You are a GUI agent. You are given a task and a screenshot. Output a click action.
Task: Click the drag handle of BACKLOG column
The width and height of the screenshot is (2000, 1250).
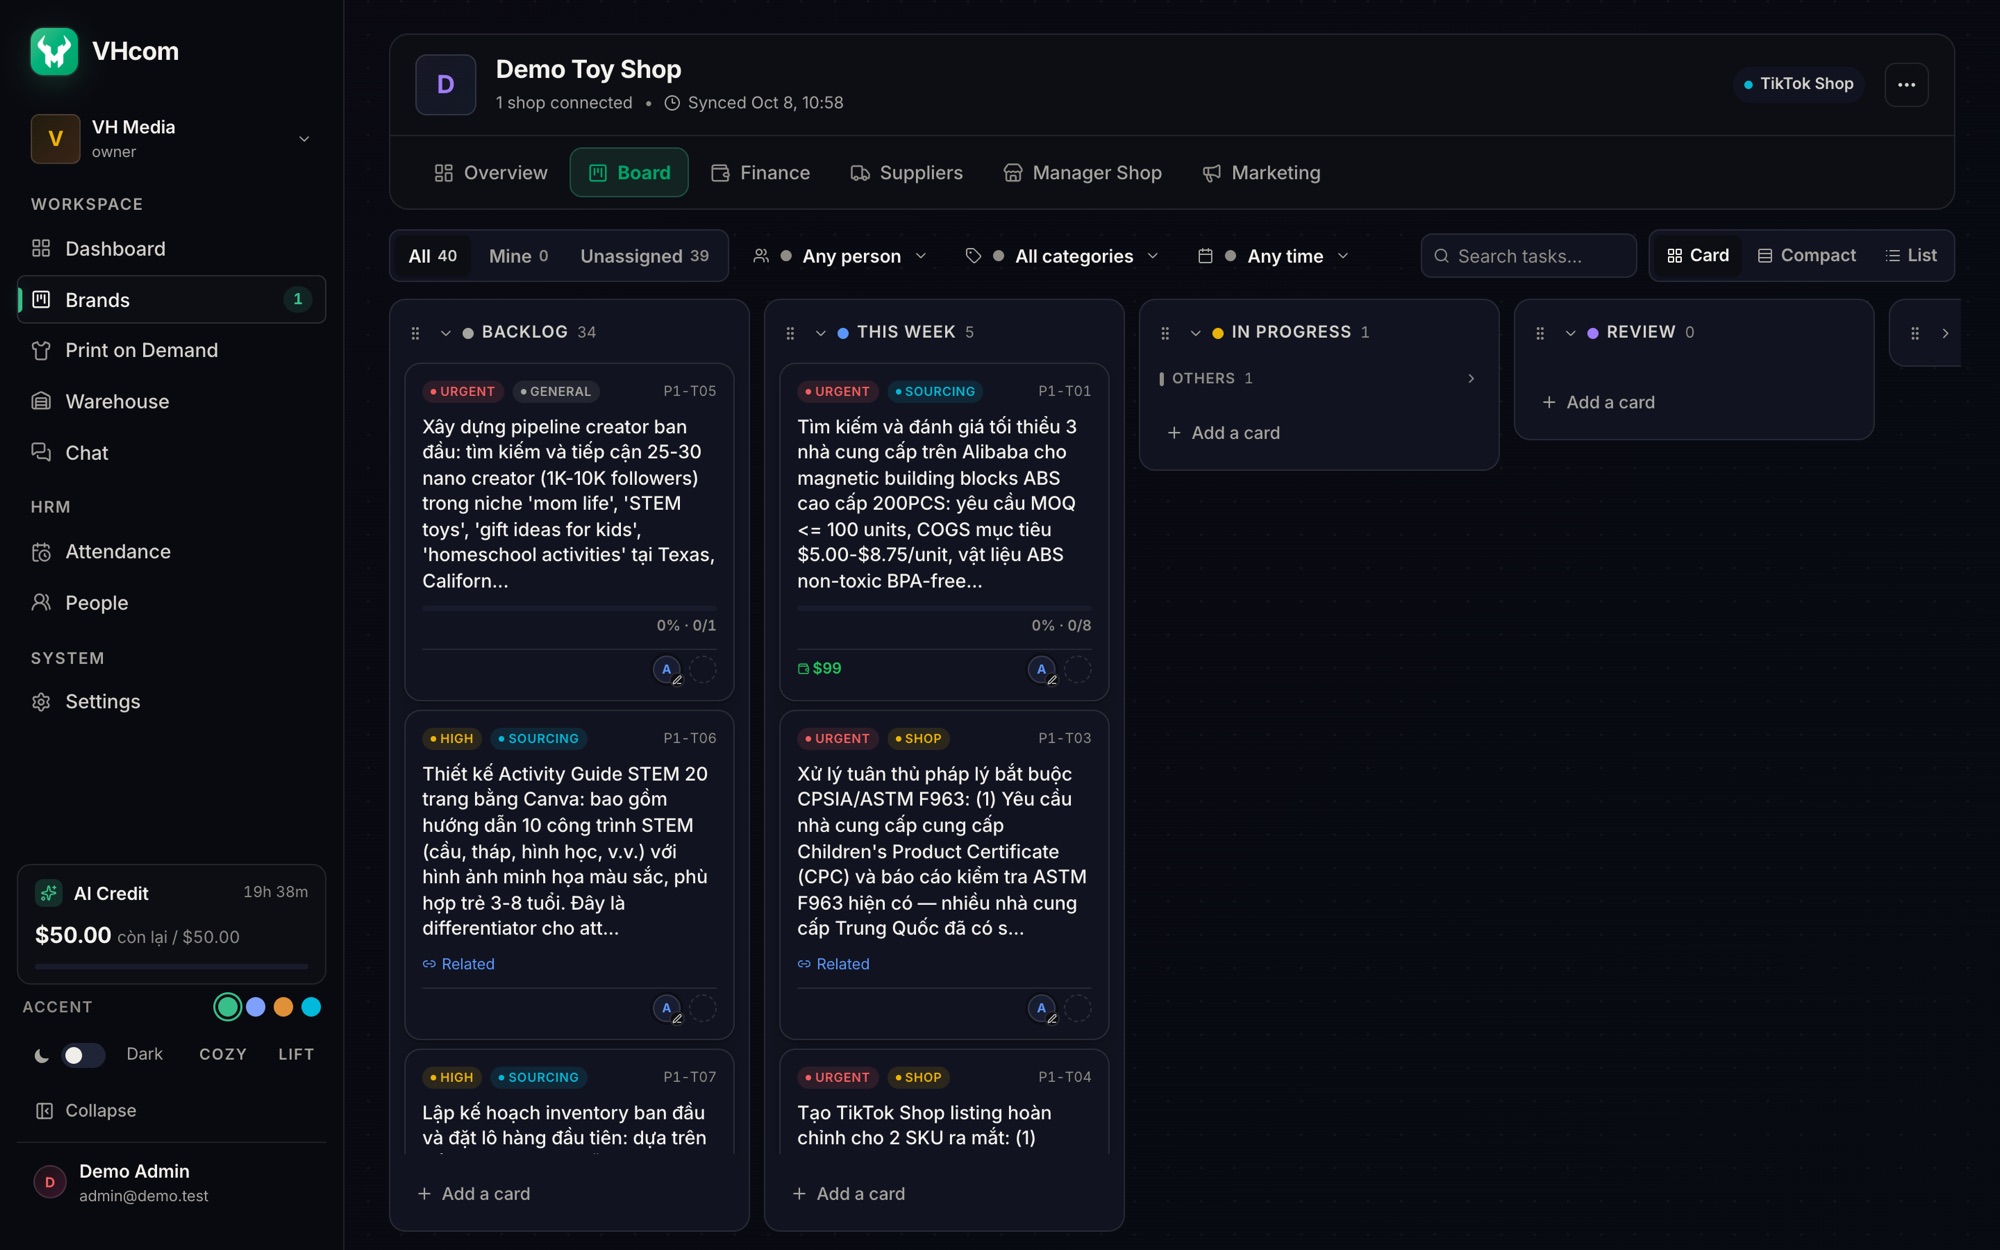pos(415,333)
